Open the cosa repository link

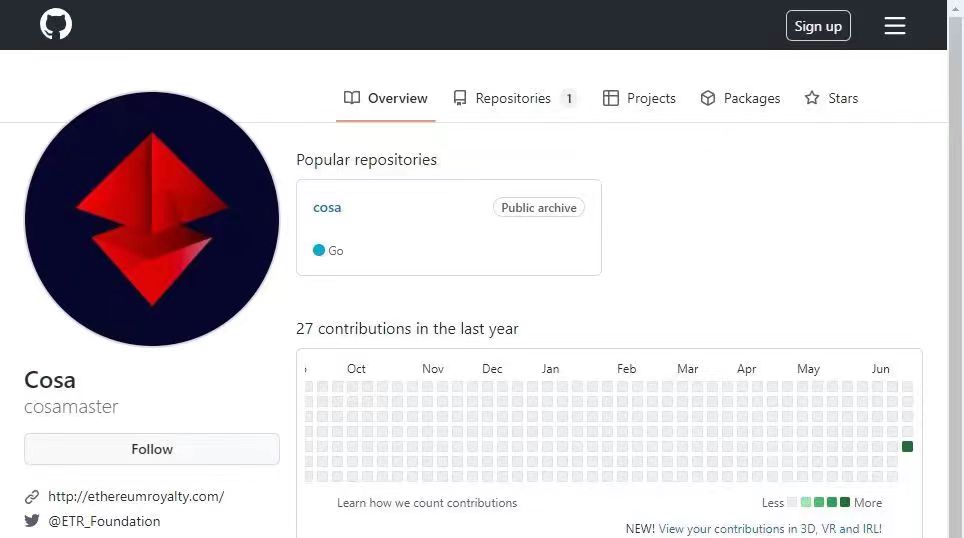click(327, 208)
